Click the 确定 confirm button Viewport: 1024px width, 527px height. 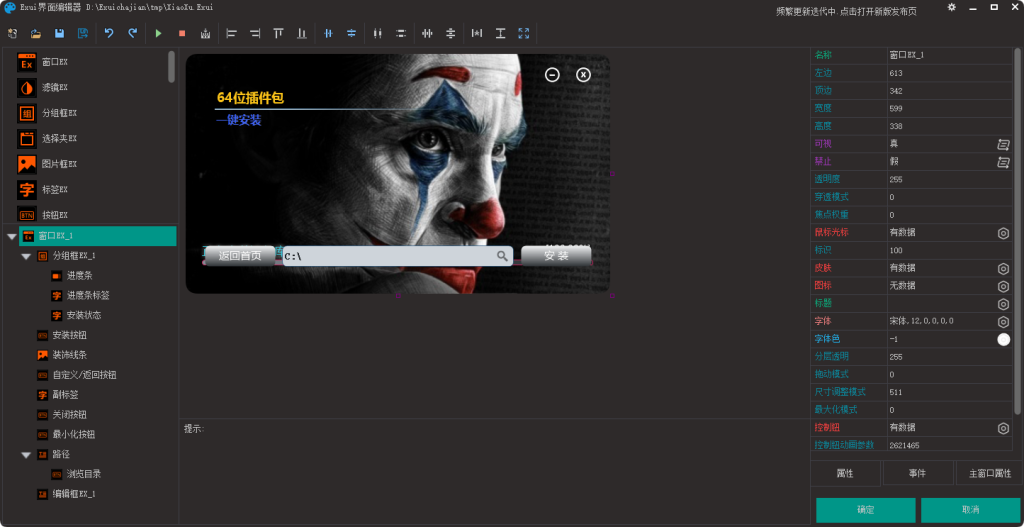pos(865,510)
